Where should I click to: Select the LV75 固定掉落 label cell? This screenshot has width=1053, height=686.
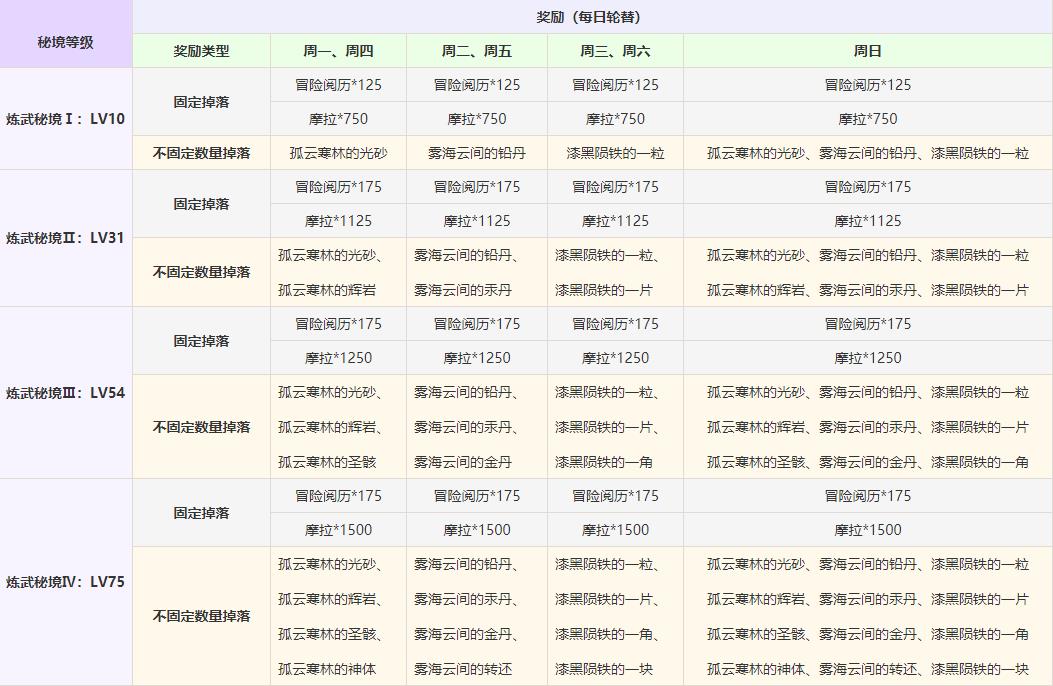tap(201, 513)
